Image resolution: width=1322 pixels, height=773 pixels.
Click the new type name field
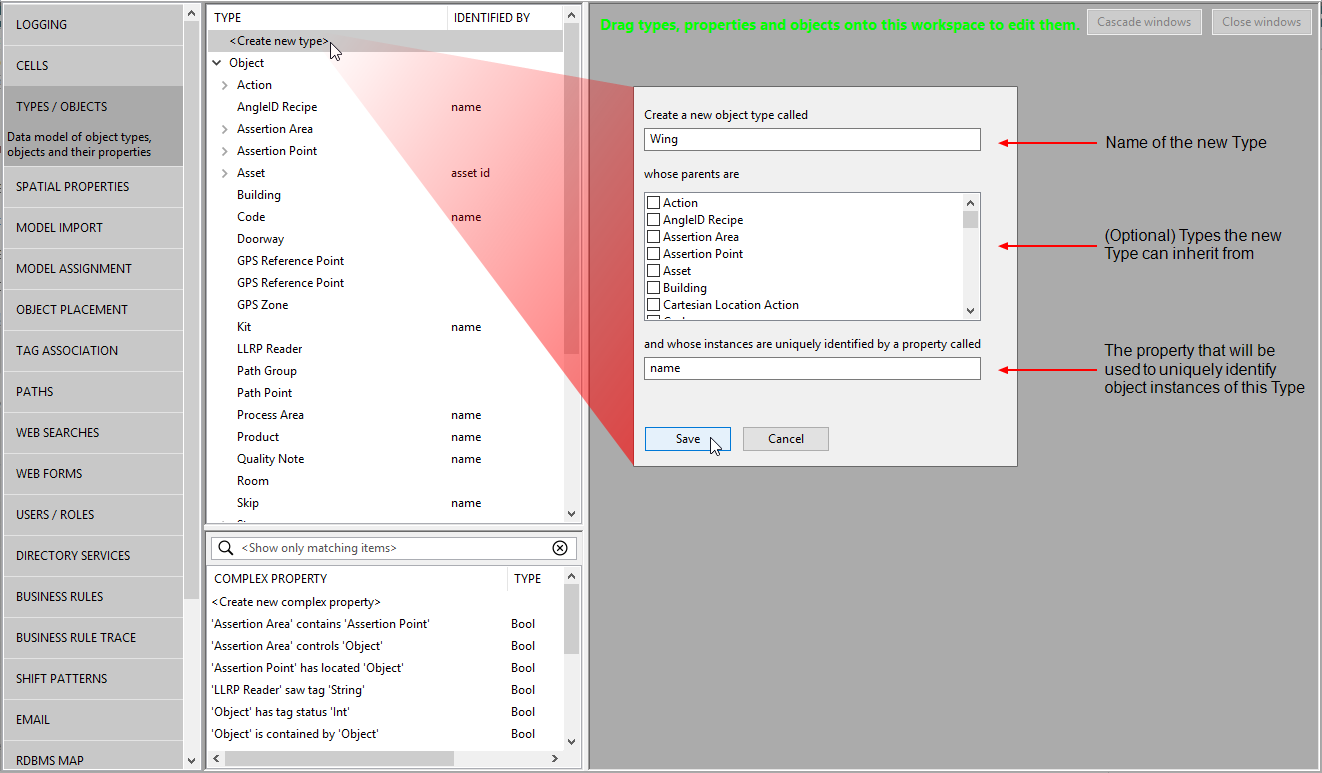point(811,140)
